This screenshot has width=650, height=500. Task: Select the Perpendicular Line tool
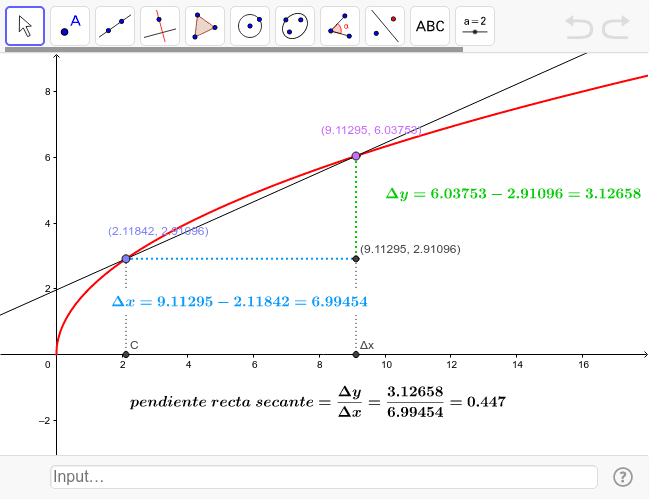[160, 26]
